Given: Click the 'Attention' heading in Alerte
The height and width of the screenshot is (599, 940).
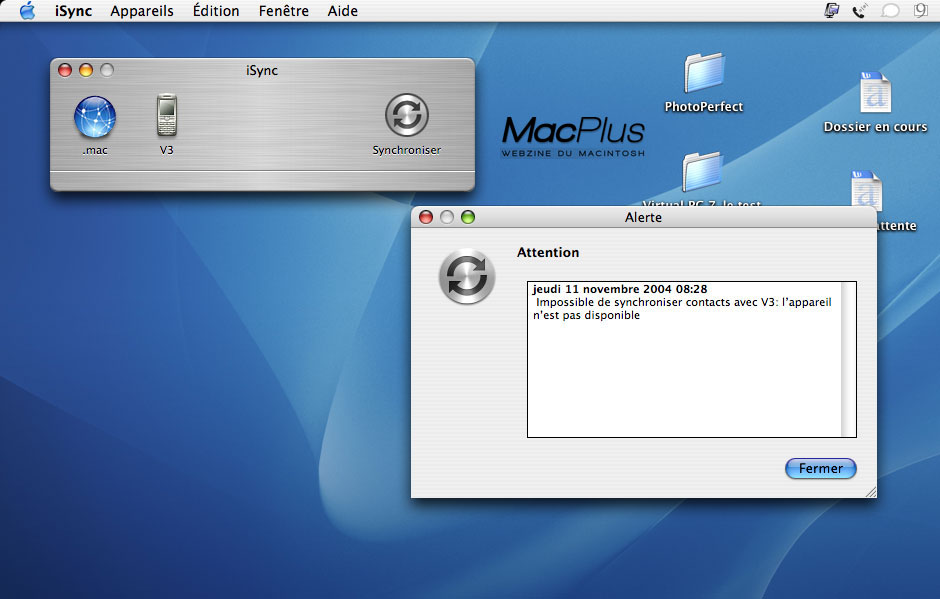Looking at the screenshot, I should [548, 252].
